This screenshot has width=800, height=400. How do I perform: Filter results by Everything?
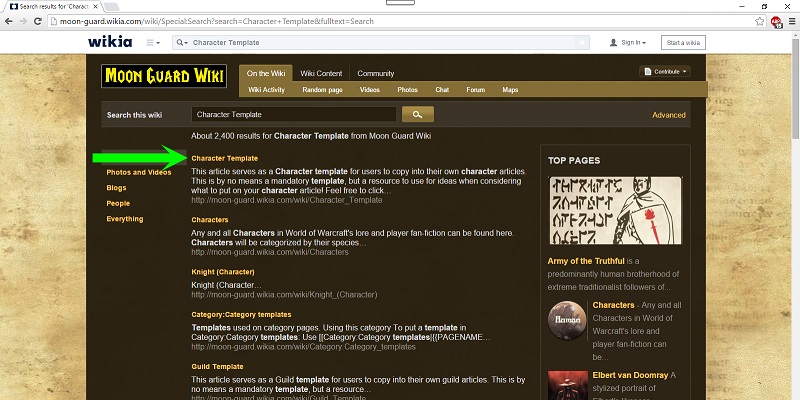[125, 219]
